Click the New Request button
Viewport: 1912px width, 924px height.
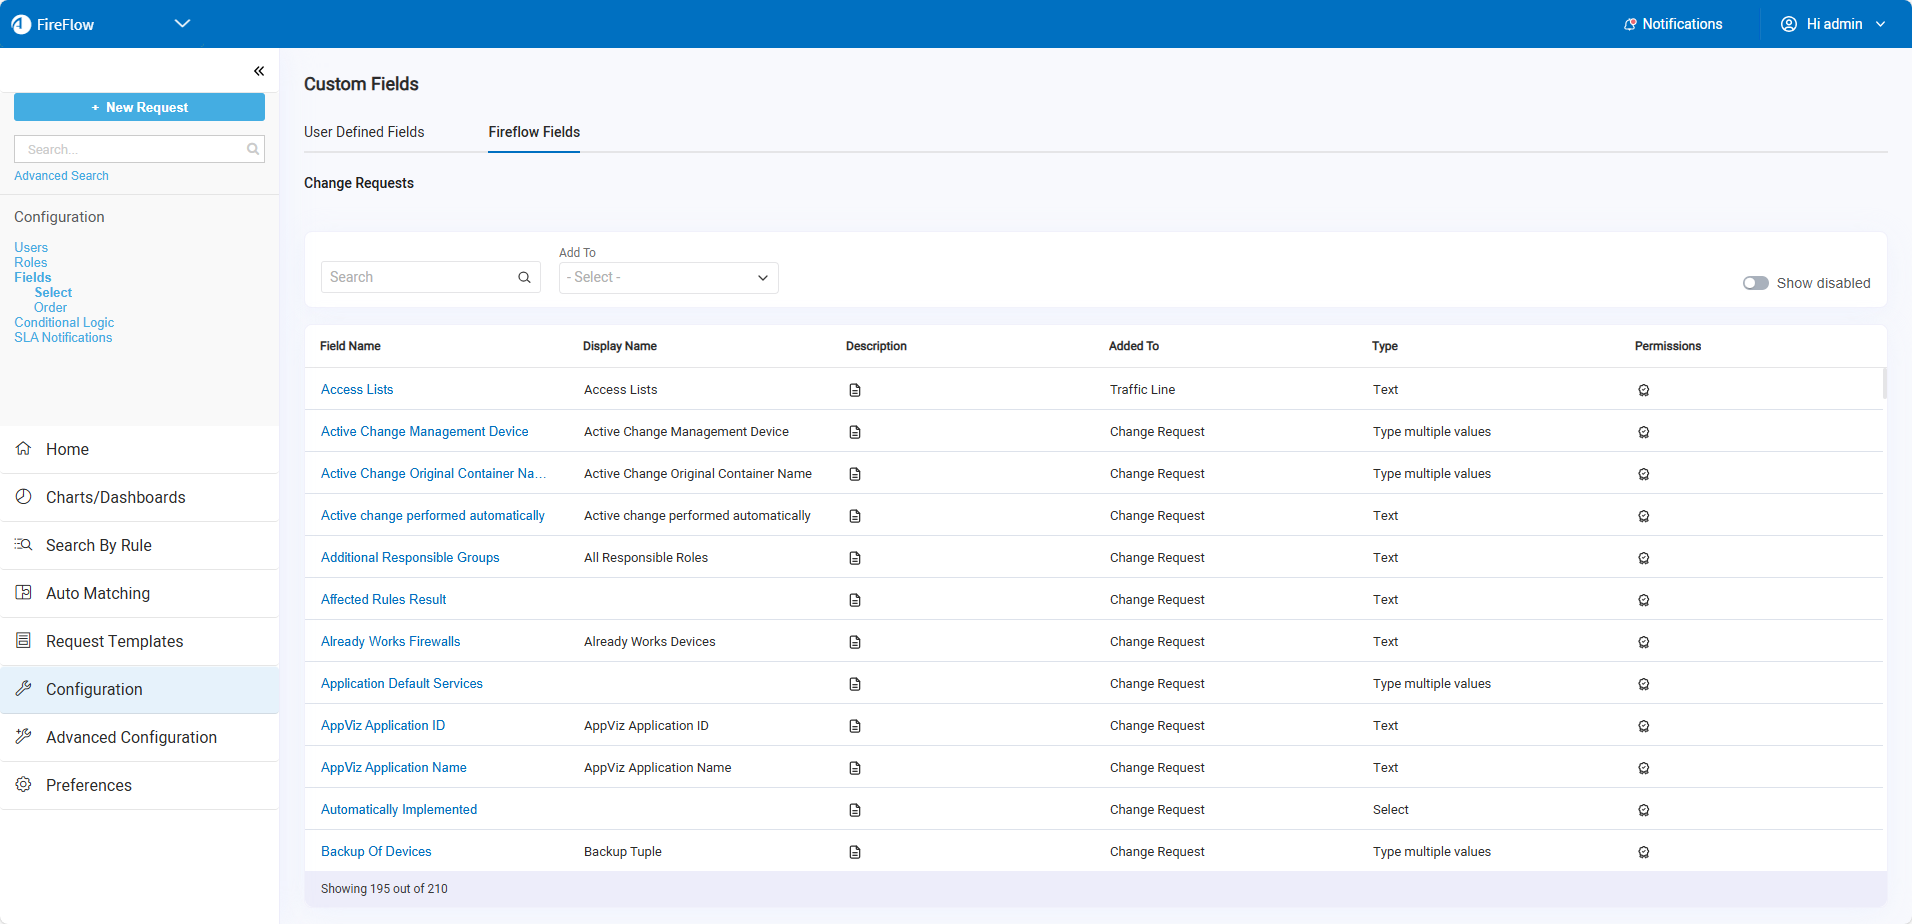pos(139,107)
